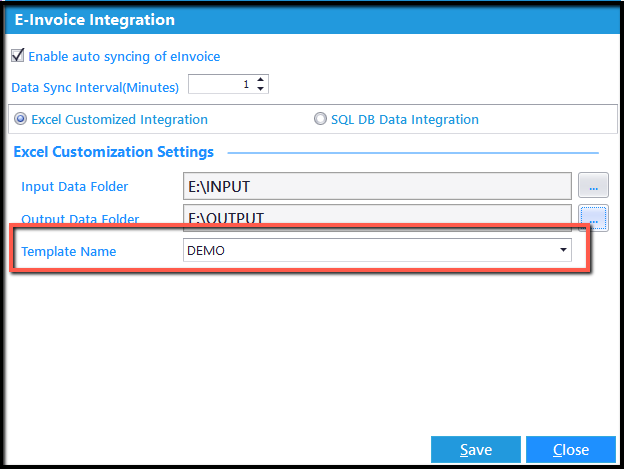Click the Template Name dropdown arrow
This screenshot has height=469, width=624.
point(563,250)
